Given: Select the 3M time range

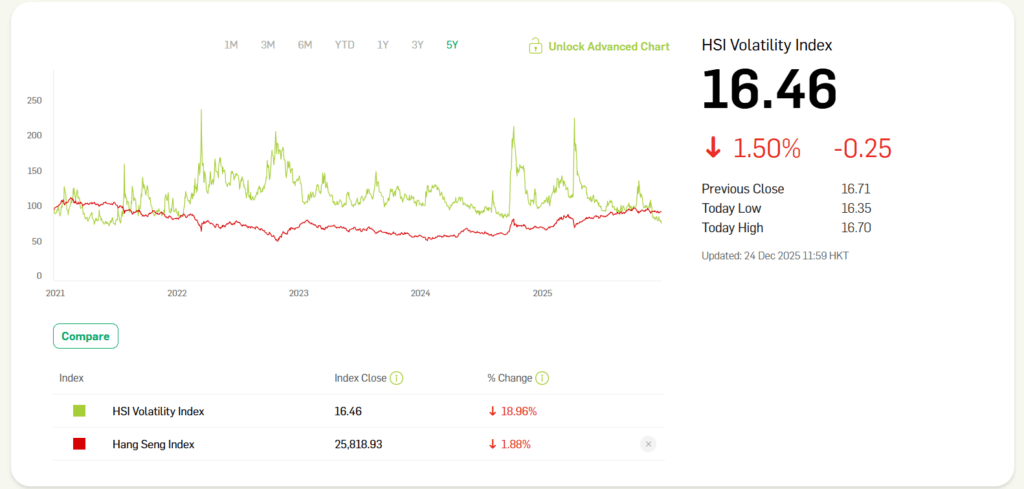Looking at the screenshot, I should pos(268,45).
